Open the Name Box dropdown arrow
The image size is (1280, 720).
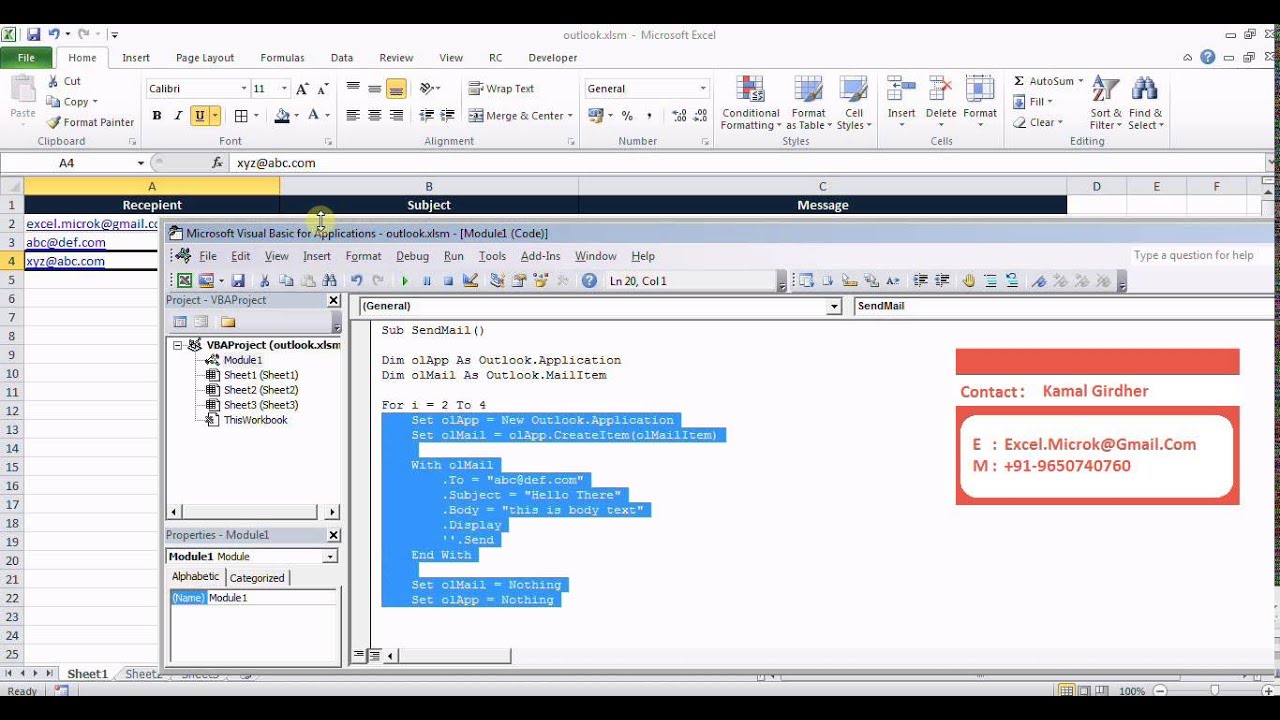point(141,163)
